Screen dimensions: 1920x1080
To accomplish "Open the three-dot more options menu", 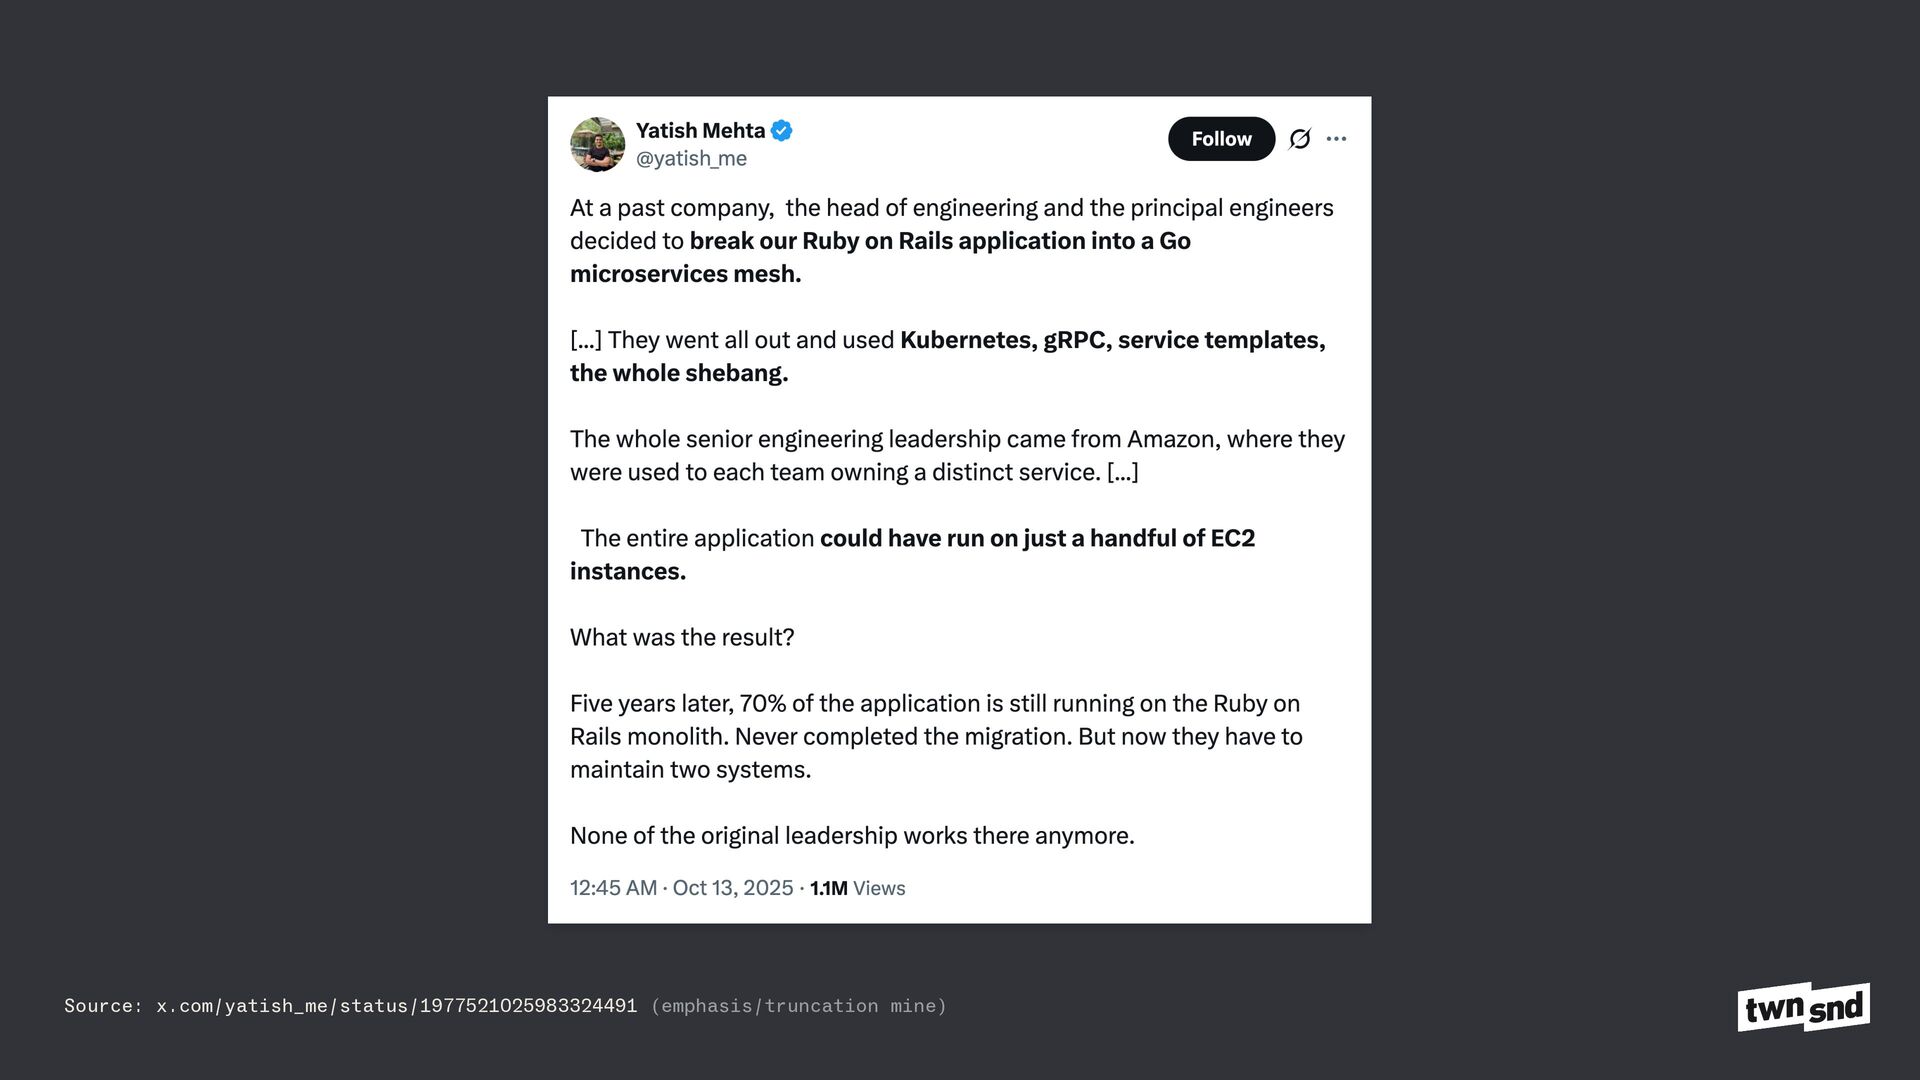I will [x=1336, y=139].
